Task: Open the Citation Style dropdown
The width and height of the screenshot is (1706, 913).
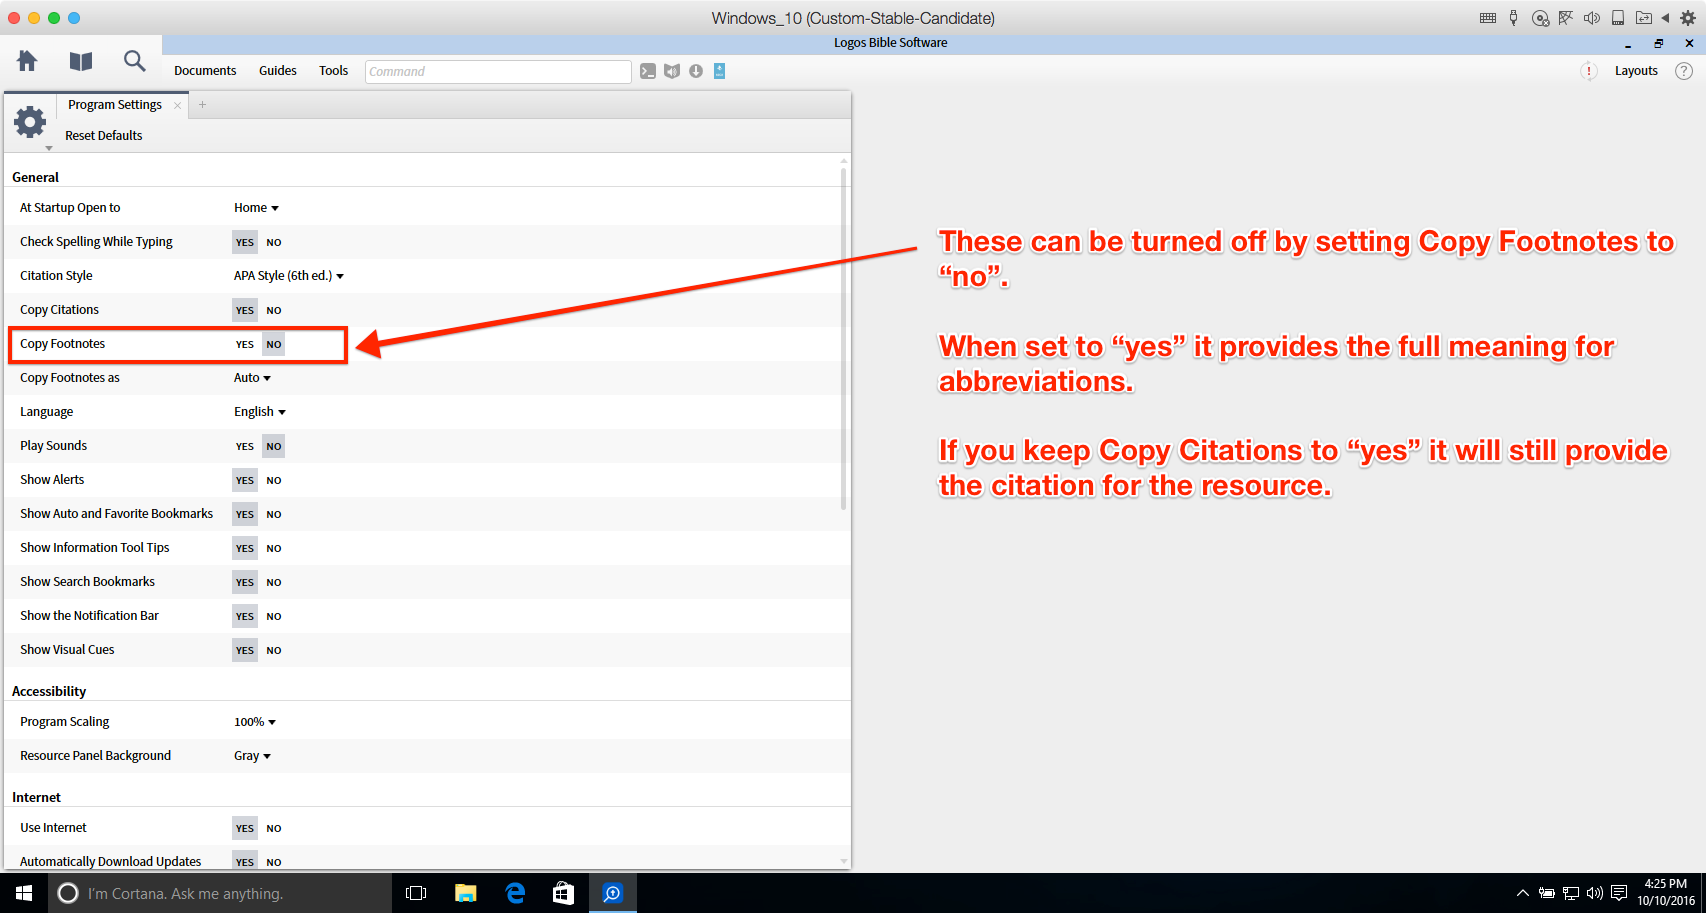Action: coord(289,276)
